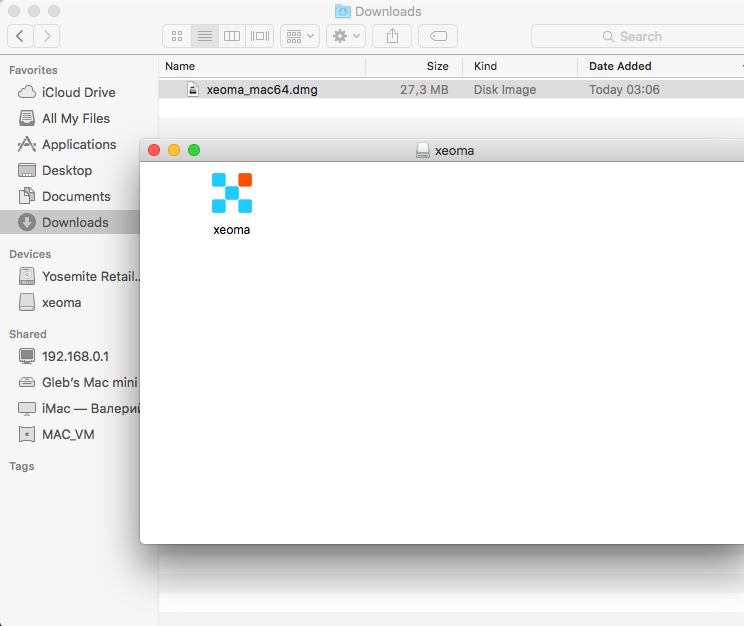744x626 pixels.
Task: Click the Yosemite Retail hard drive icon
Action: pos(27,276)
